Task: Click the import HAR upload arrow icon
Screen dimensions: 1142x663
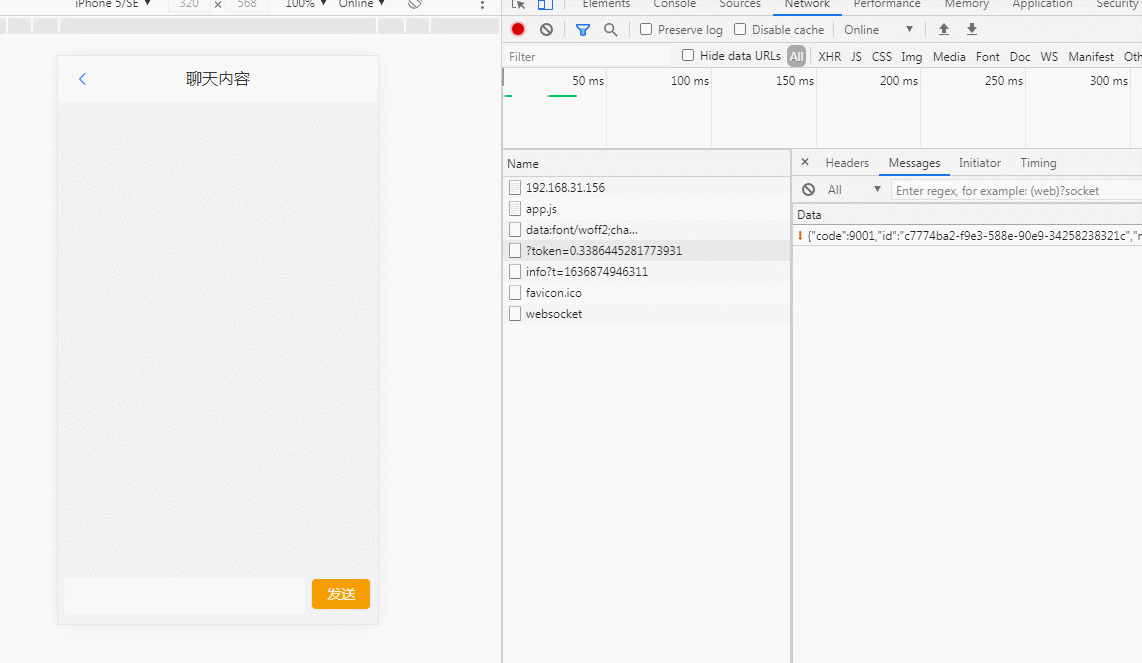Action: coord(943,30)
